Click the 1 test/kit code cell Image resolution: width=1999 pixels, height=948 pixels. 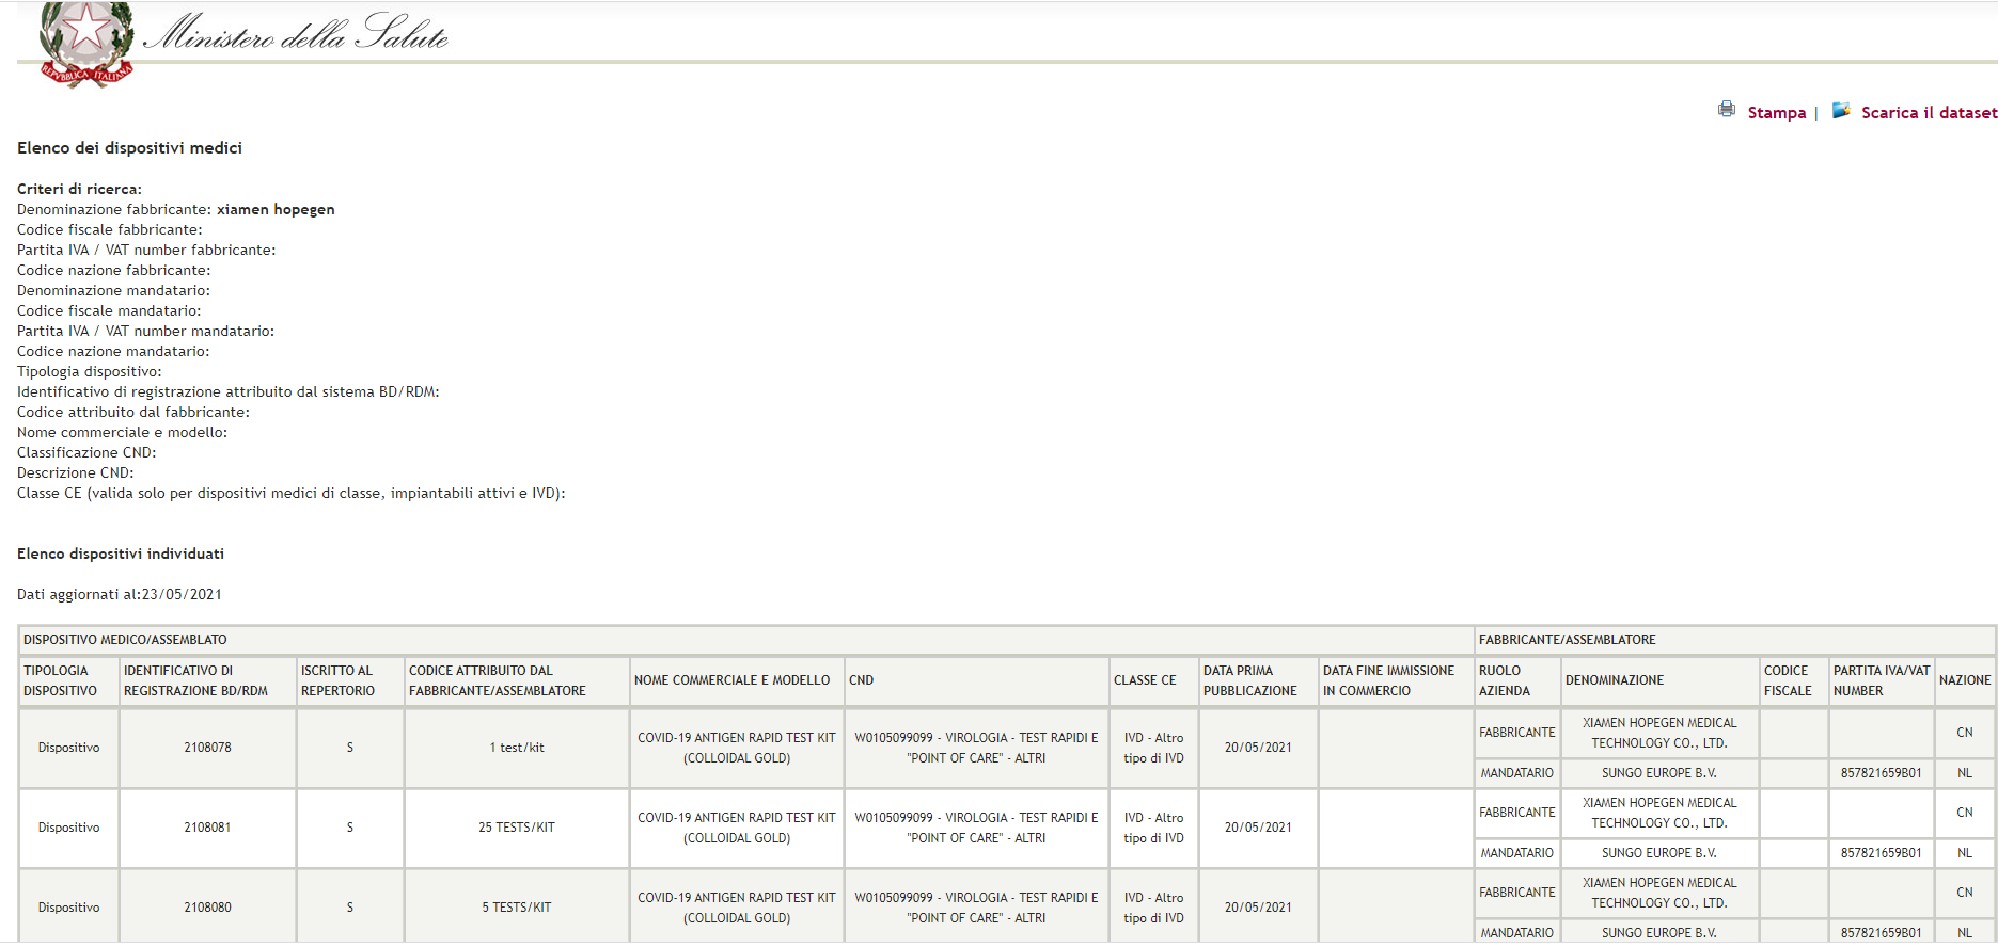(x=517, y=748)
